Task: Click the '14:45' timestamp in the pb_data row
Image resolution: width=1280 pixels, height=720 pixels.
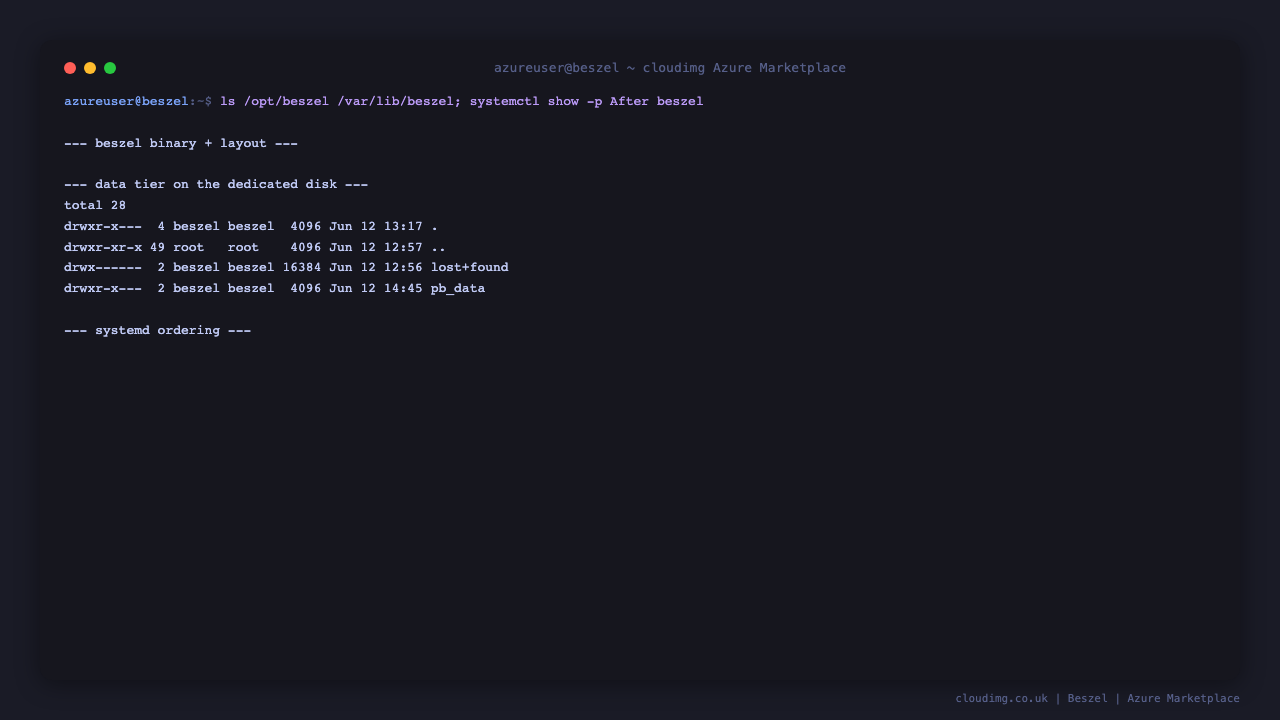Action: point(403,288)
